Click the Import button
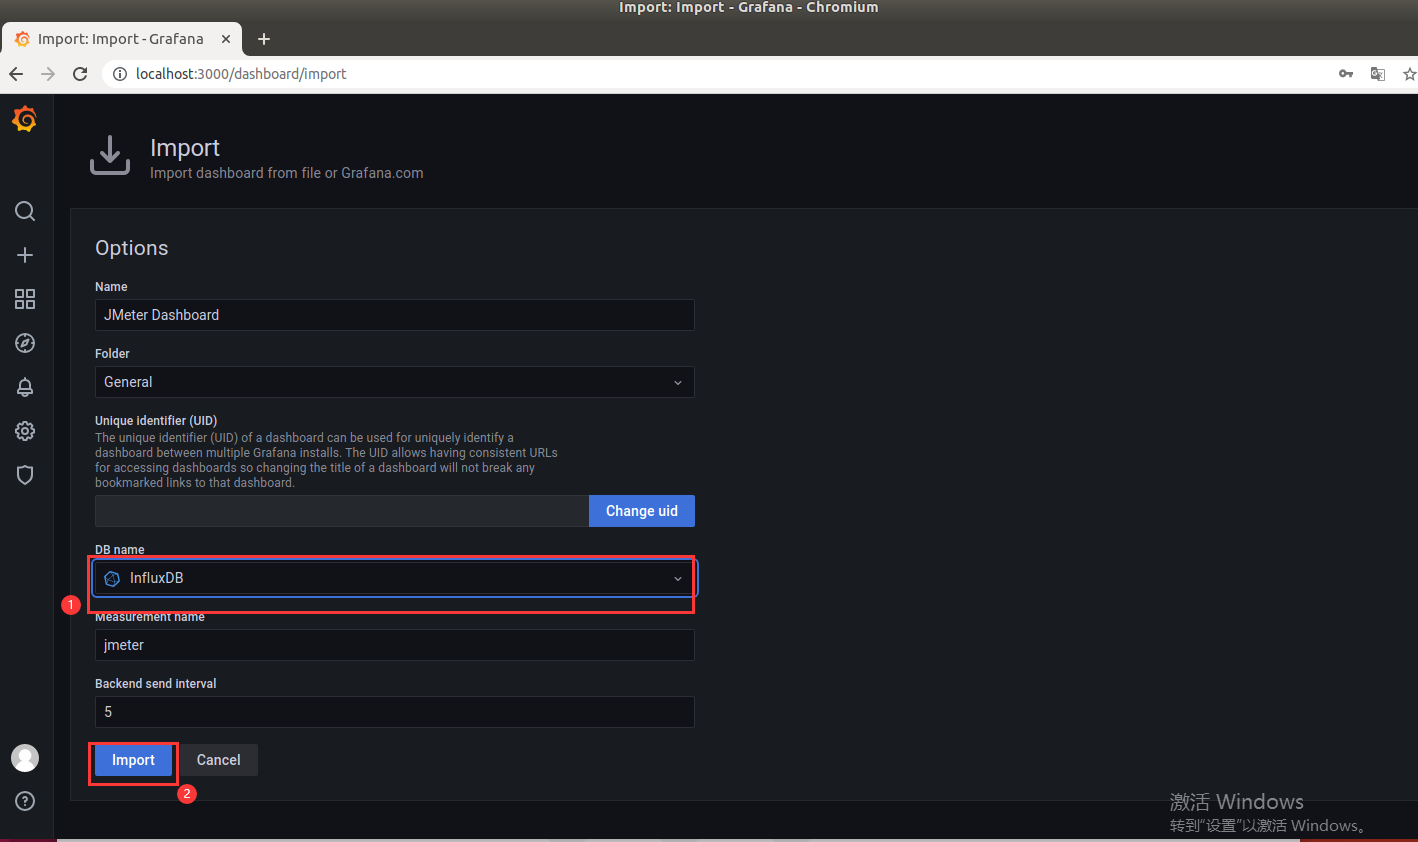The width and height of the screenshot is (1418, 842). pyautogui.click(x=133, y=760)
